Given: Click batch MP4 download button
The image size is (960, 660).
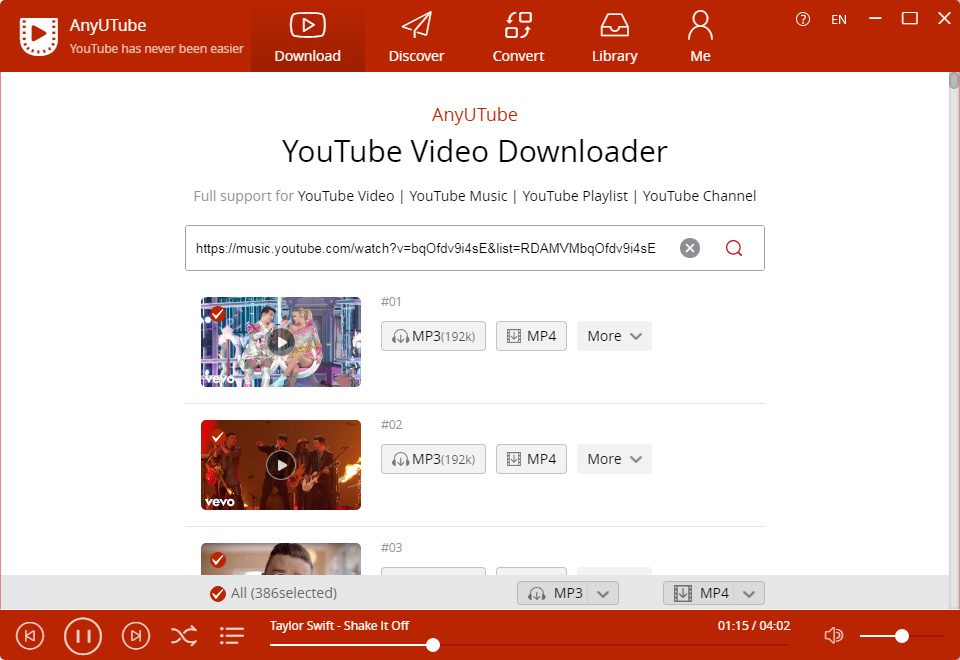Looking at the screenshot, I should (x=699, y=593).
